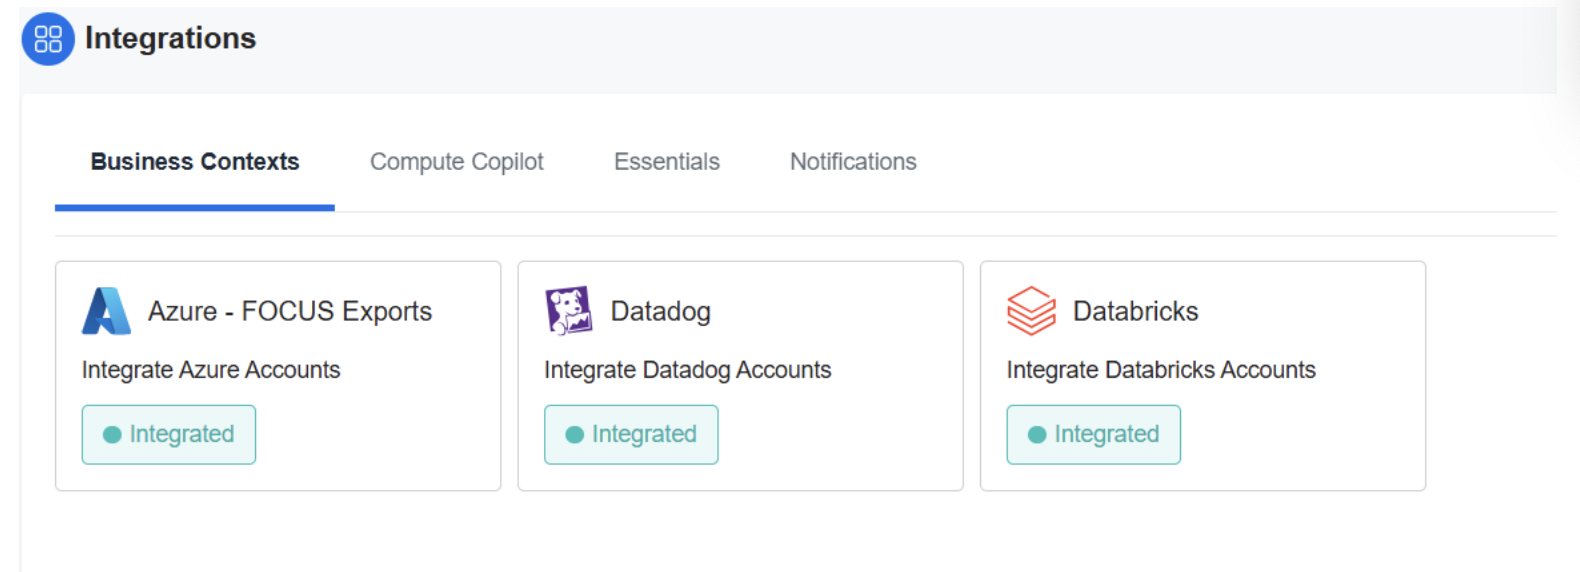This screenshot has height=572, width=1580.
Task: Select the Essentials tab
Action: click(667, 162)
